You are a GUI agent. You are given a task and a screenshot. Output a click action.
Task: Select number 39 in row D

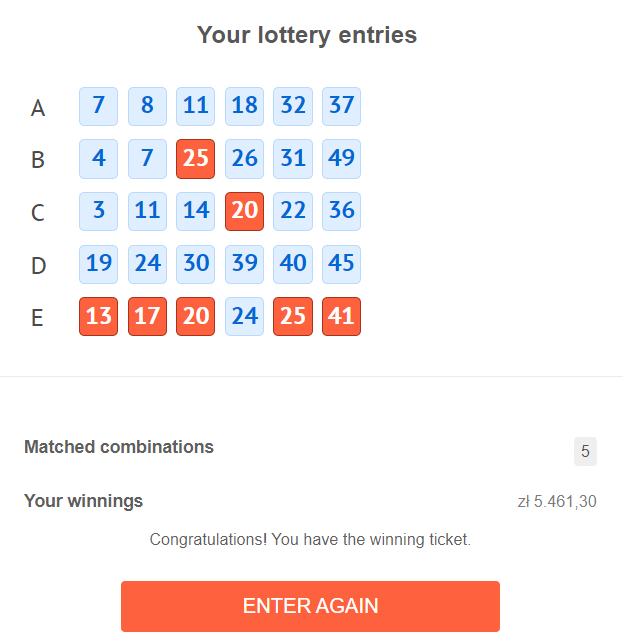(244, 264)
